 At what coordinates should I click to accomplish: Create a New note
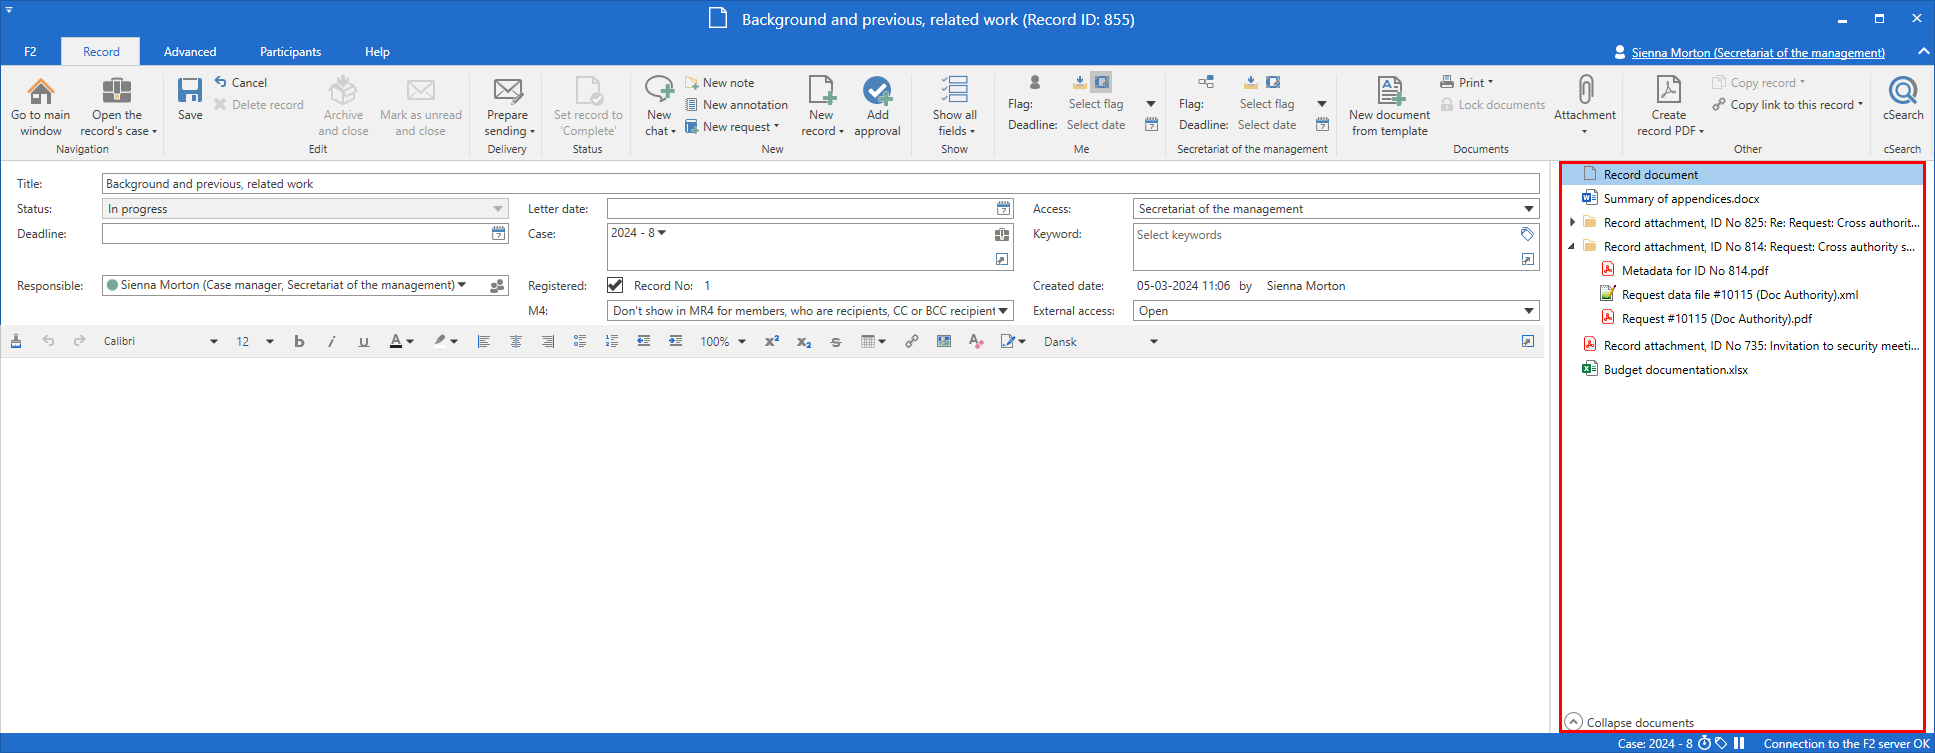tap(720, 83)
